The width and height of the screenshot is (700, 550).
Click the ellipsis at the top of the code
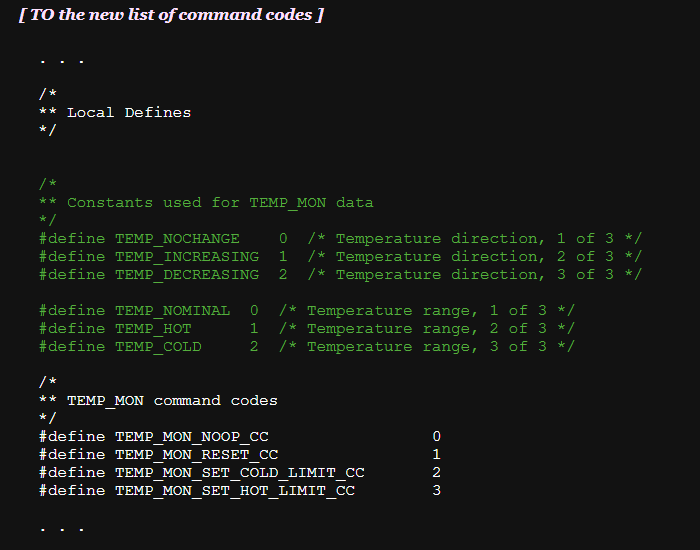click(62, 59)
